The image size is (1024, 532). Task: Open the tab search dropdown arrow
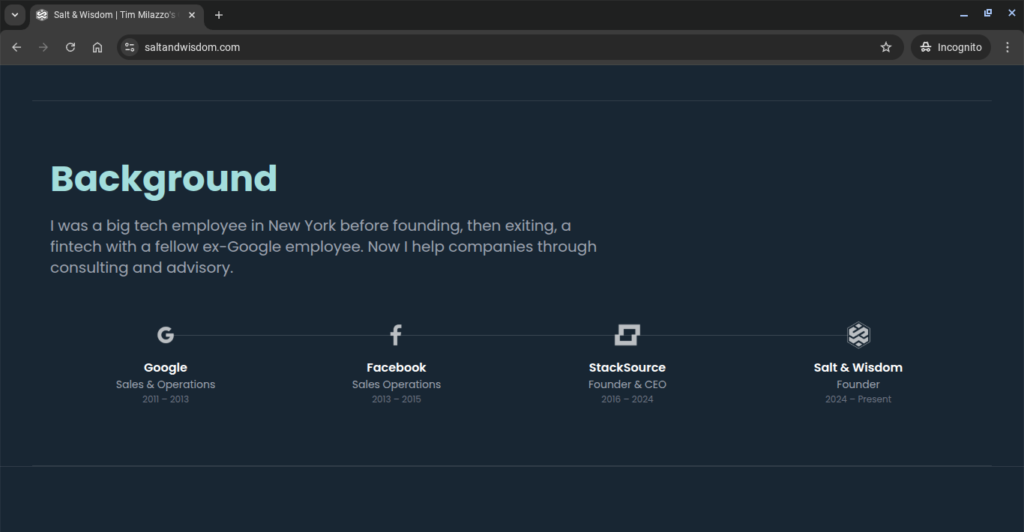click(14, 15)
